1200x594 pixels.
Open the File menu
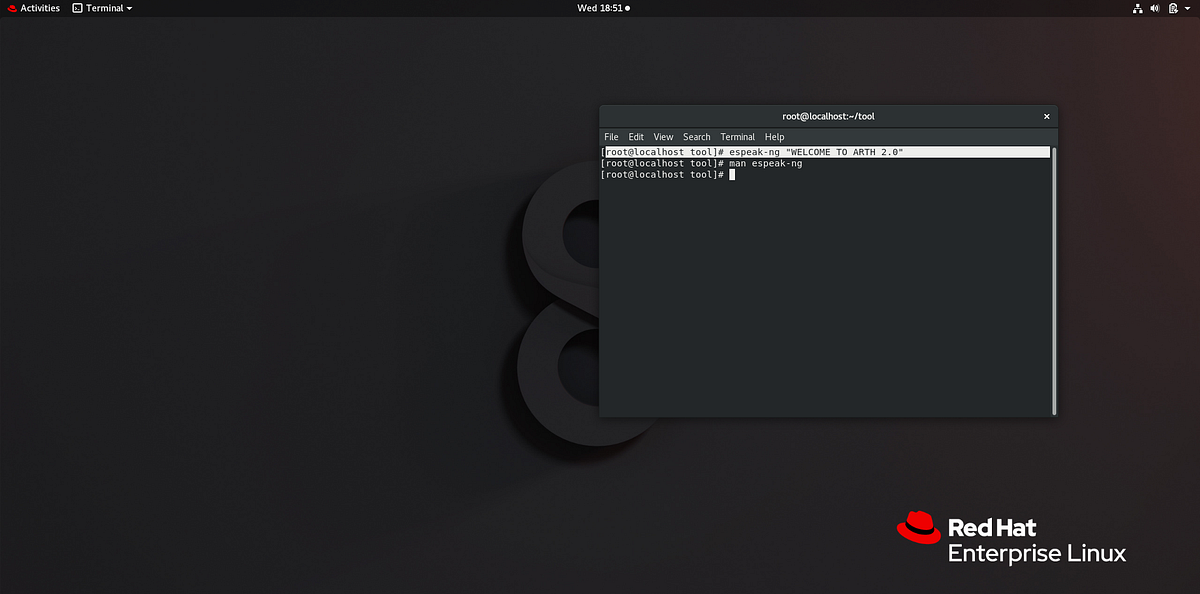tap(611, 136)
